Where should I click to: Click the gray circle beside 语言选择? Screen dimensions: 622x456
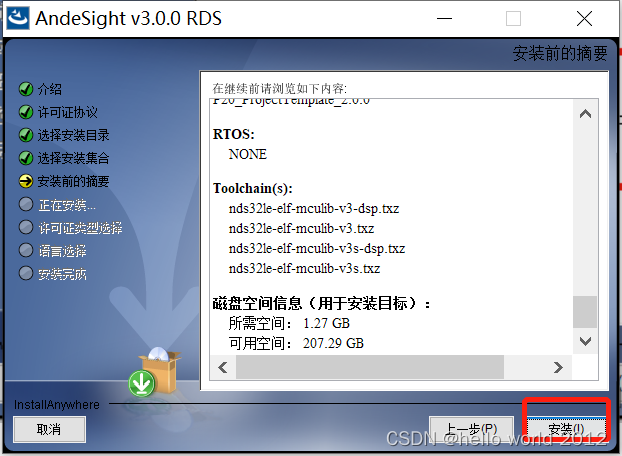pos(26,251)
